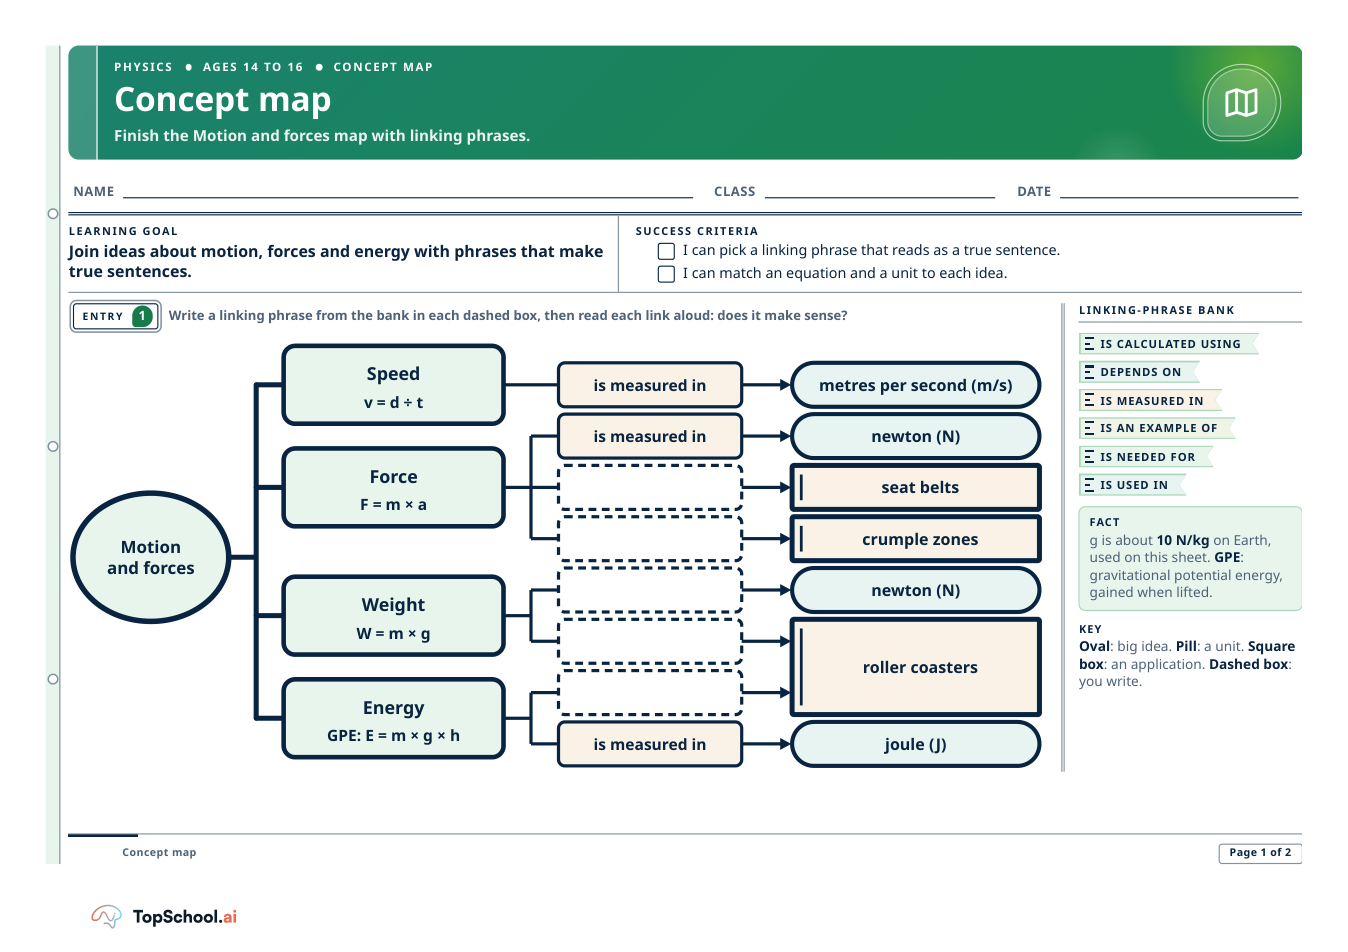Click the TopSchool.ai logo
This screenshot has width=1348, height=952.
(x=164, y=916)
